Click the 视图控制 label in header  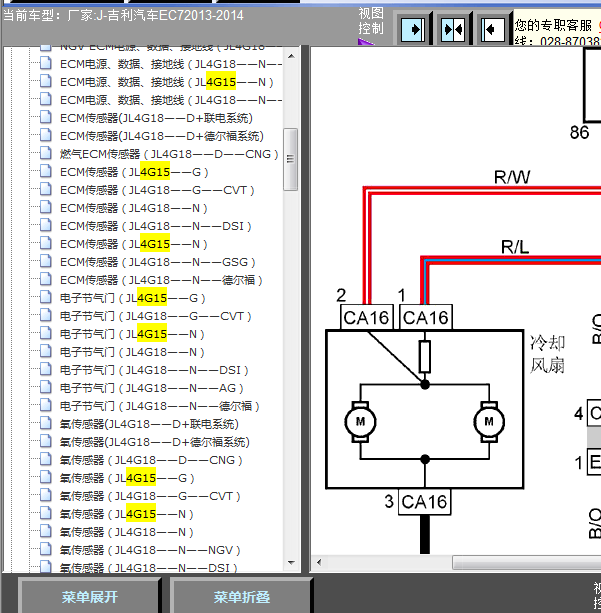click(x=371, y=21)
